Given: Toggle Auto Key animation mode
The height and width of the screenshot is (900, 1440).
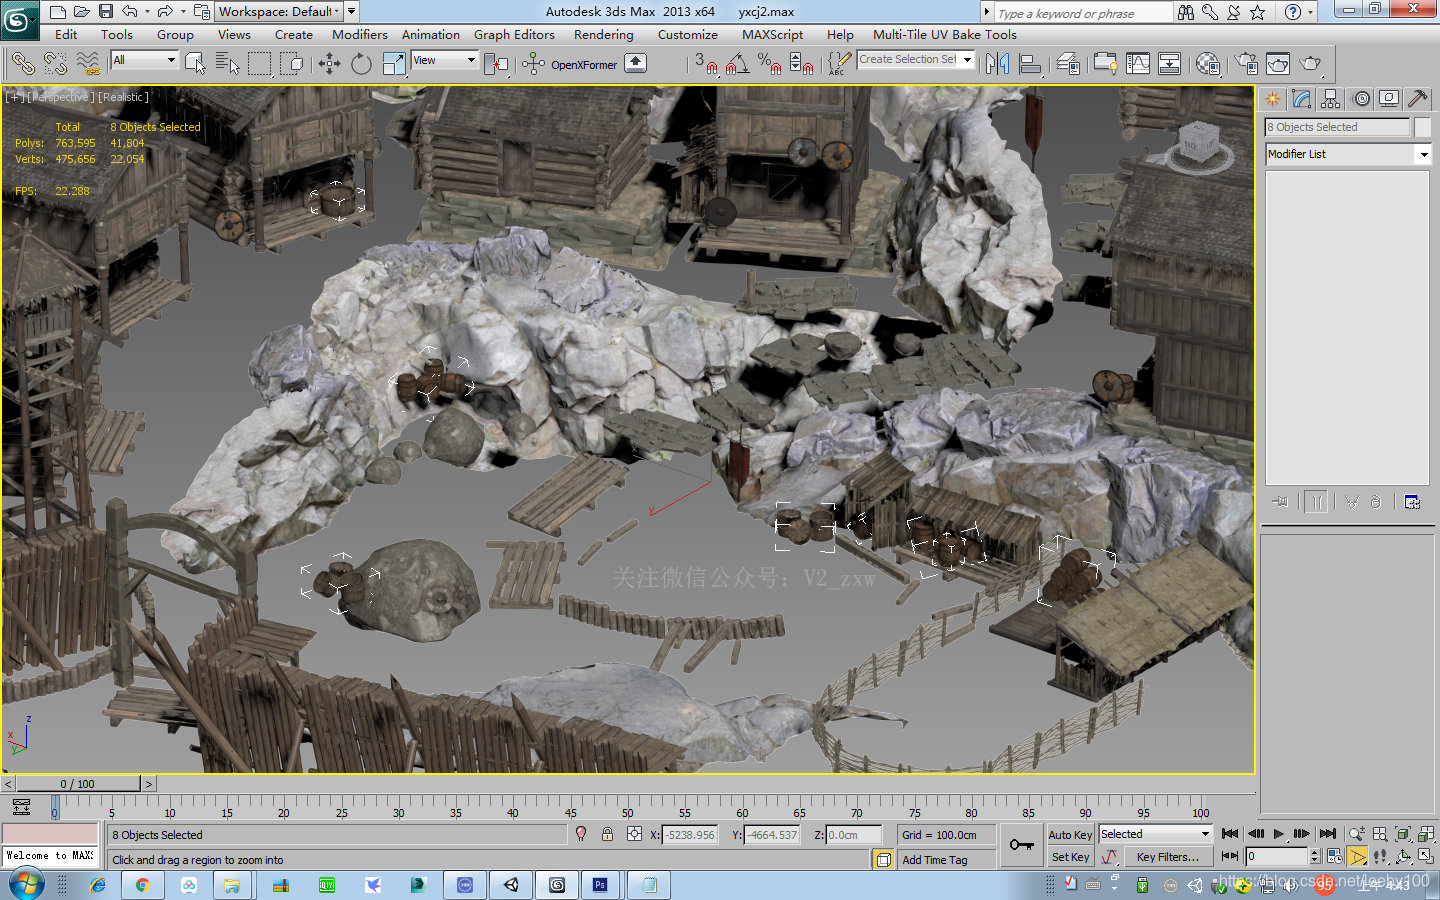Looking at the screenshot, I should 1070,835.
